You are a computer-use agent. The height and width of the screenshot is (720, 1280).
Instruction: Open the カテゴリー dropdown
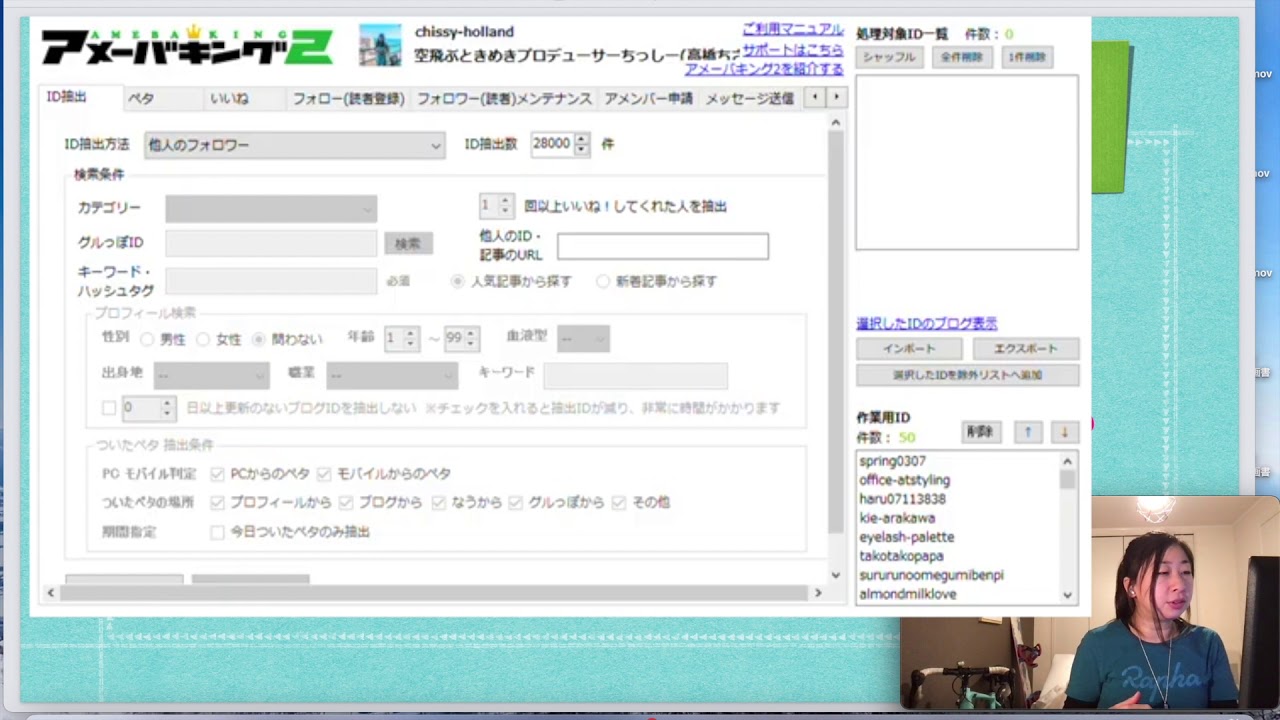271,208
